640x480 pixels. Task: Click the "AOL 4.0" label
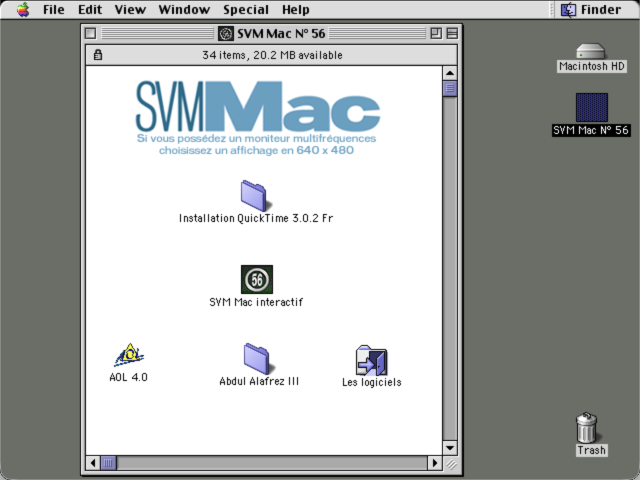tap(129, 377)
